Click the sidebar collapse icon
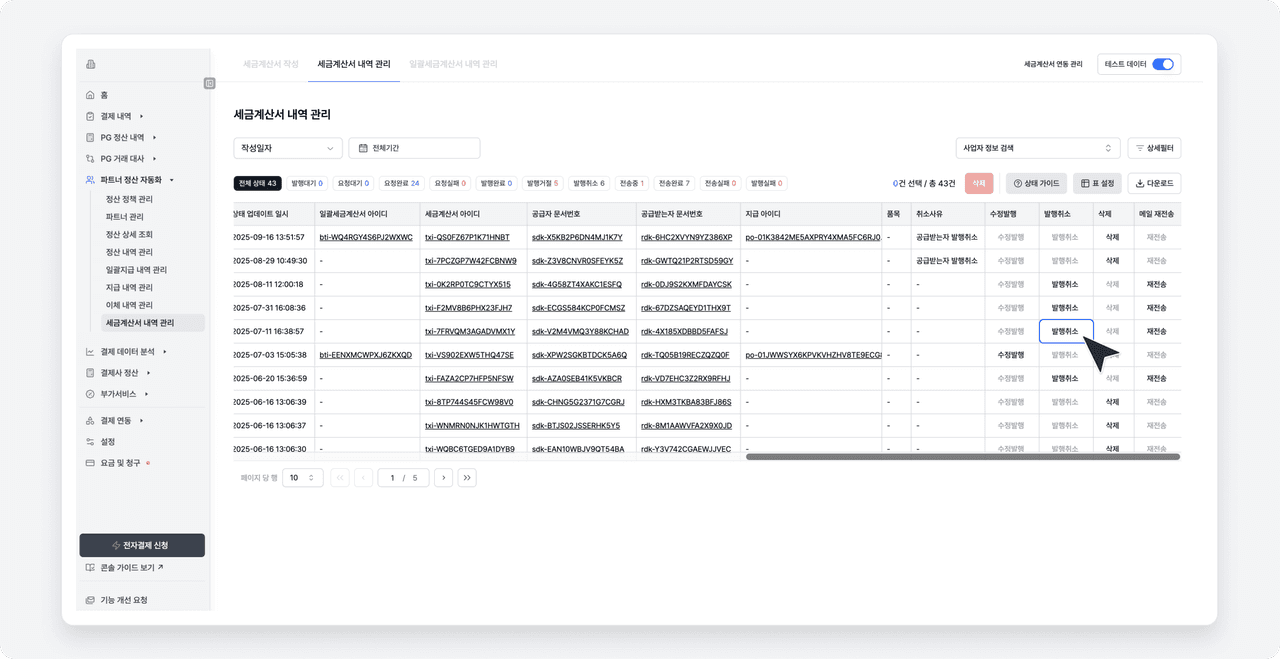Viewport: 1280px width, 659px height. click(209, 83)
